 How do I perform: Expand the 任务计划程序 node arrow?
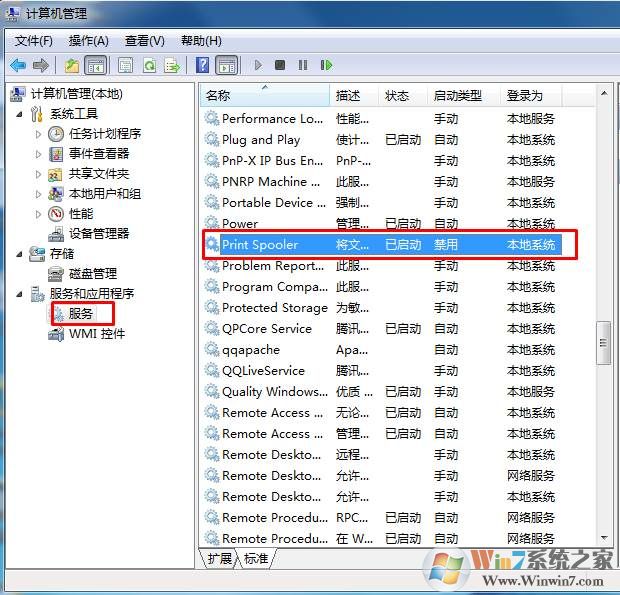point(38,134)
